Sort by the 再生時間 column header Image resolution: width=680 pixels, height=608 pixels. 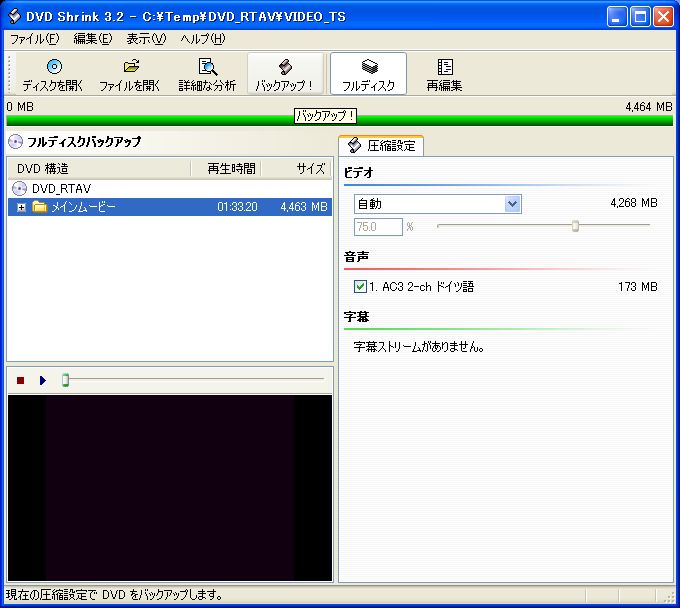pyautogui.click(x=230, y=168)
